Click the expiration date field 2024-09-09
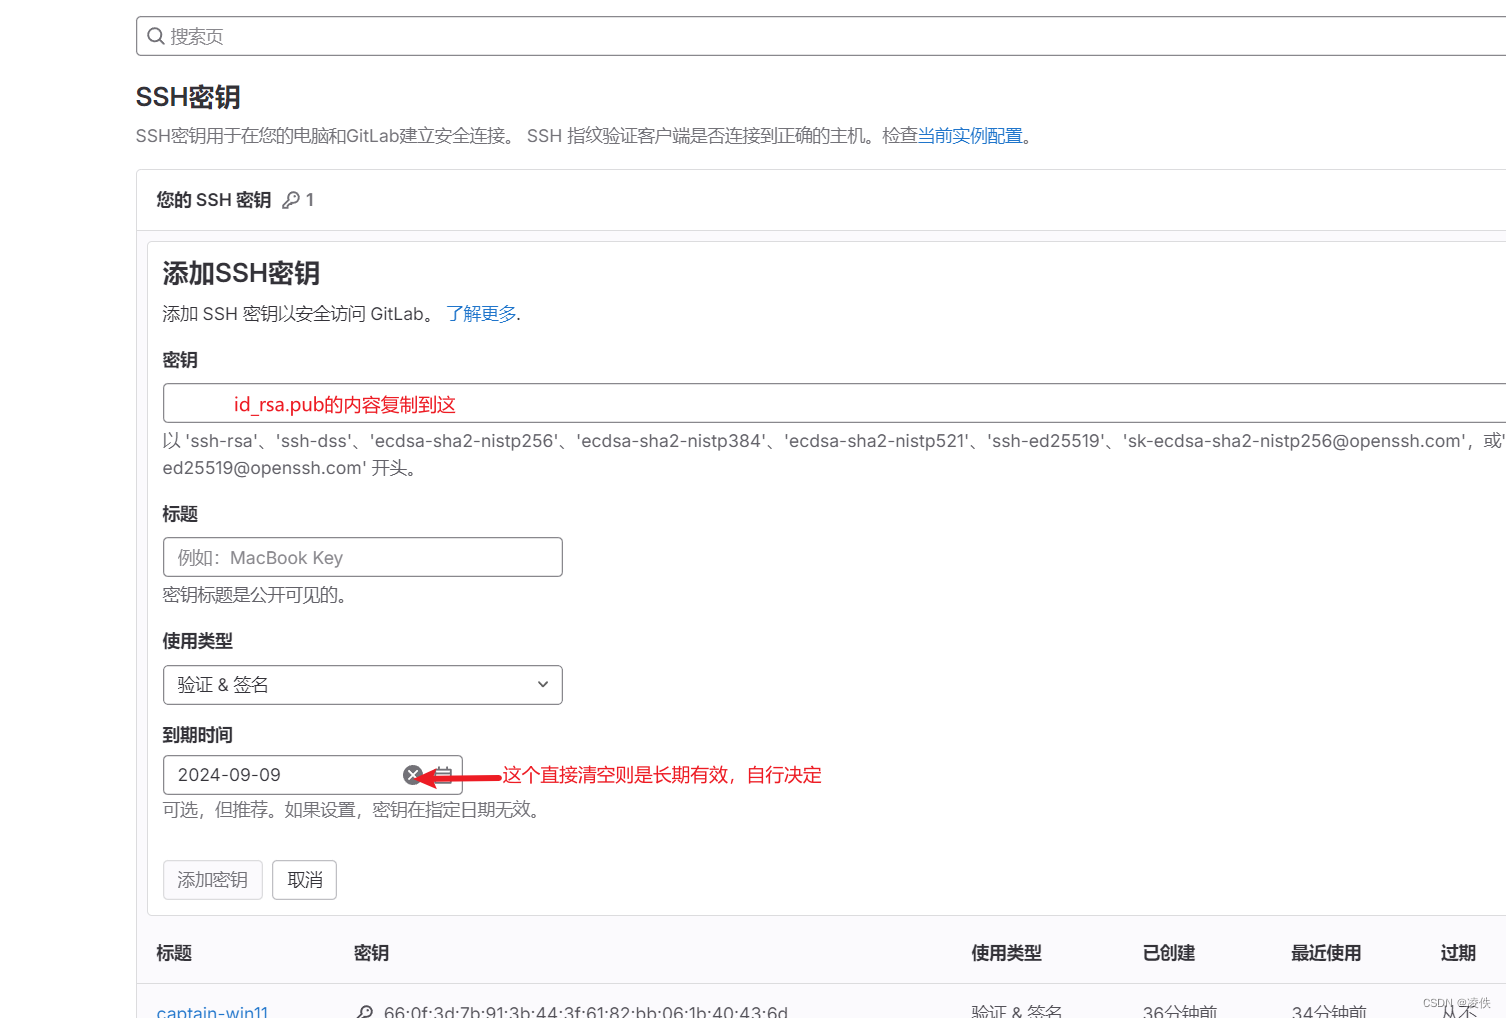This screenshot has width=1506, height=1018. point(312,775)
